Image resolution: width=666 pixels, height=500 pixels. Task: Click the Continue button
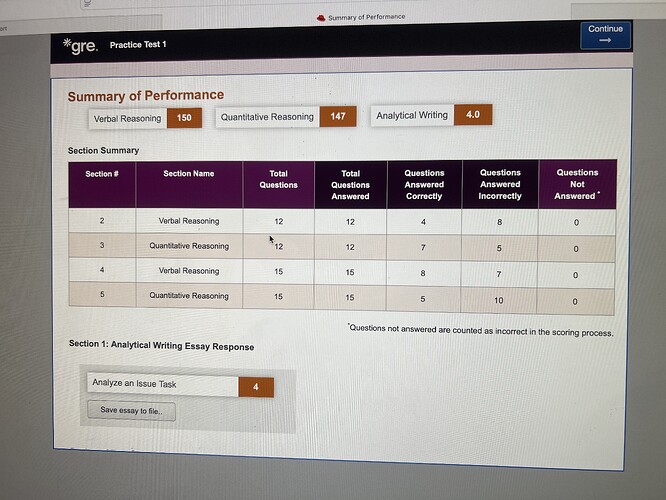click(x=605, y=35)
